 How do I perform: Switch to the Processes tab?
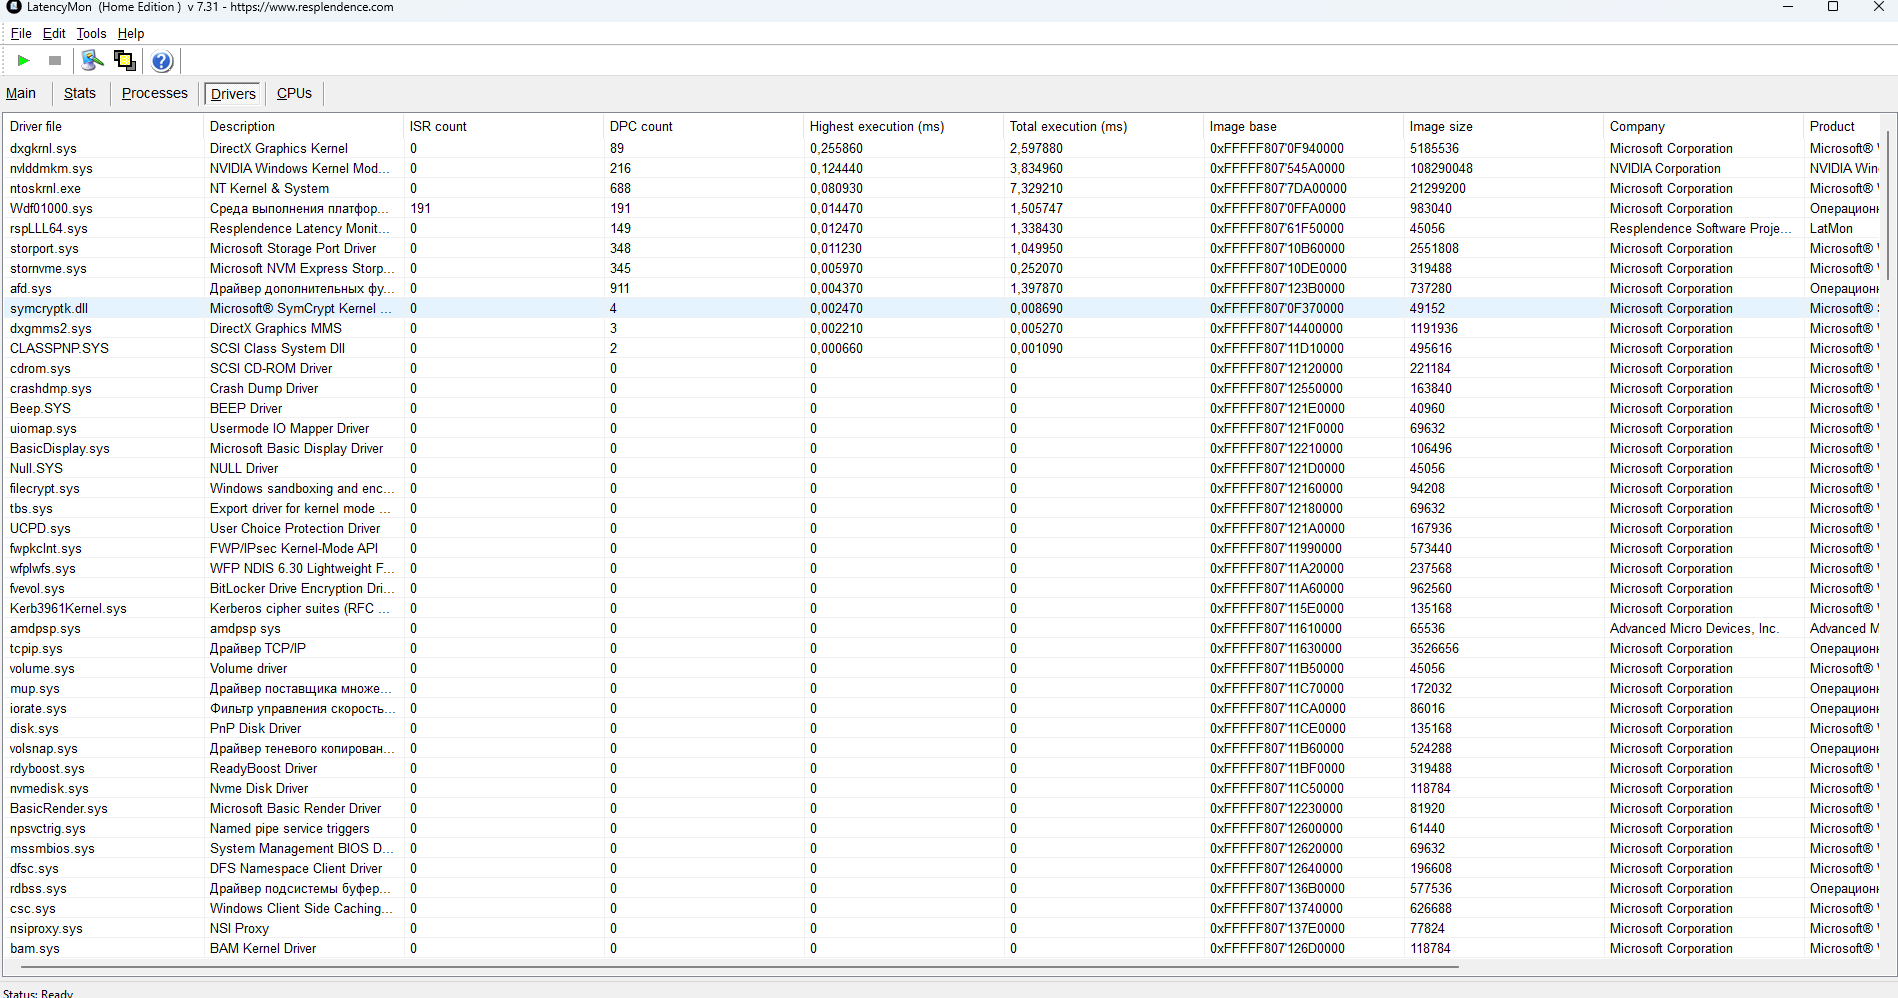point(155,93)
